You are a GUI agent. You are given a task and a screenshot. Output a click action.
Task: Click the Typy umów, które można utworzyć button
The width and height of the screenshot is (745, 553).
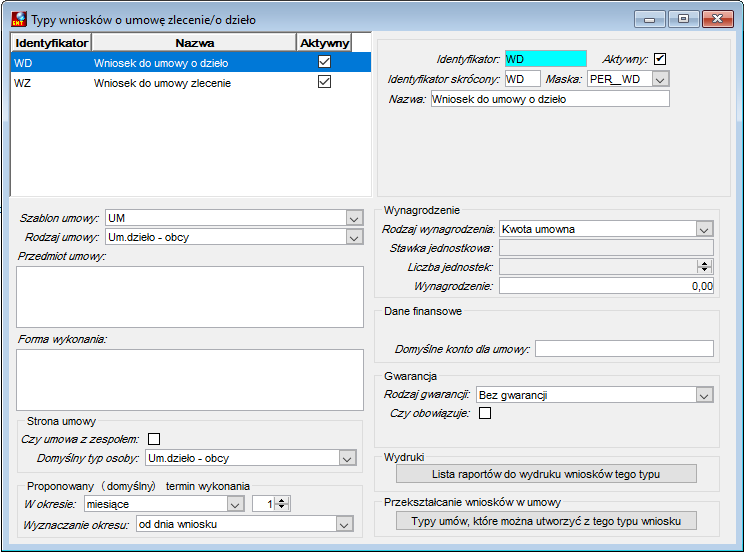click(x=546, y=521)
